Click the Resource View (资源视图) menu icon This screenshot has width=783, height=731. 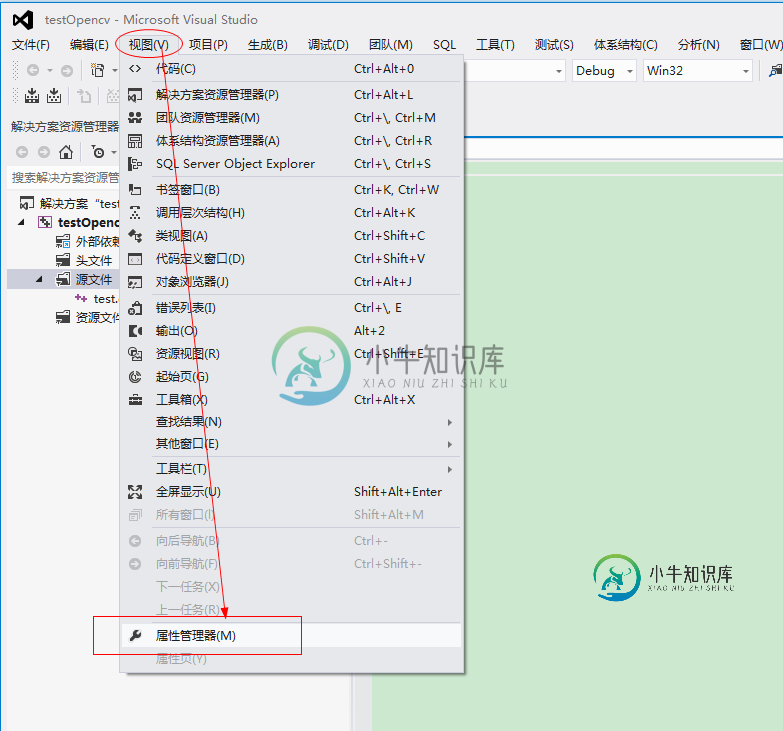click(135, 354)
